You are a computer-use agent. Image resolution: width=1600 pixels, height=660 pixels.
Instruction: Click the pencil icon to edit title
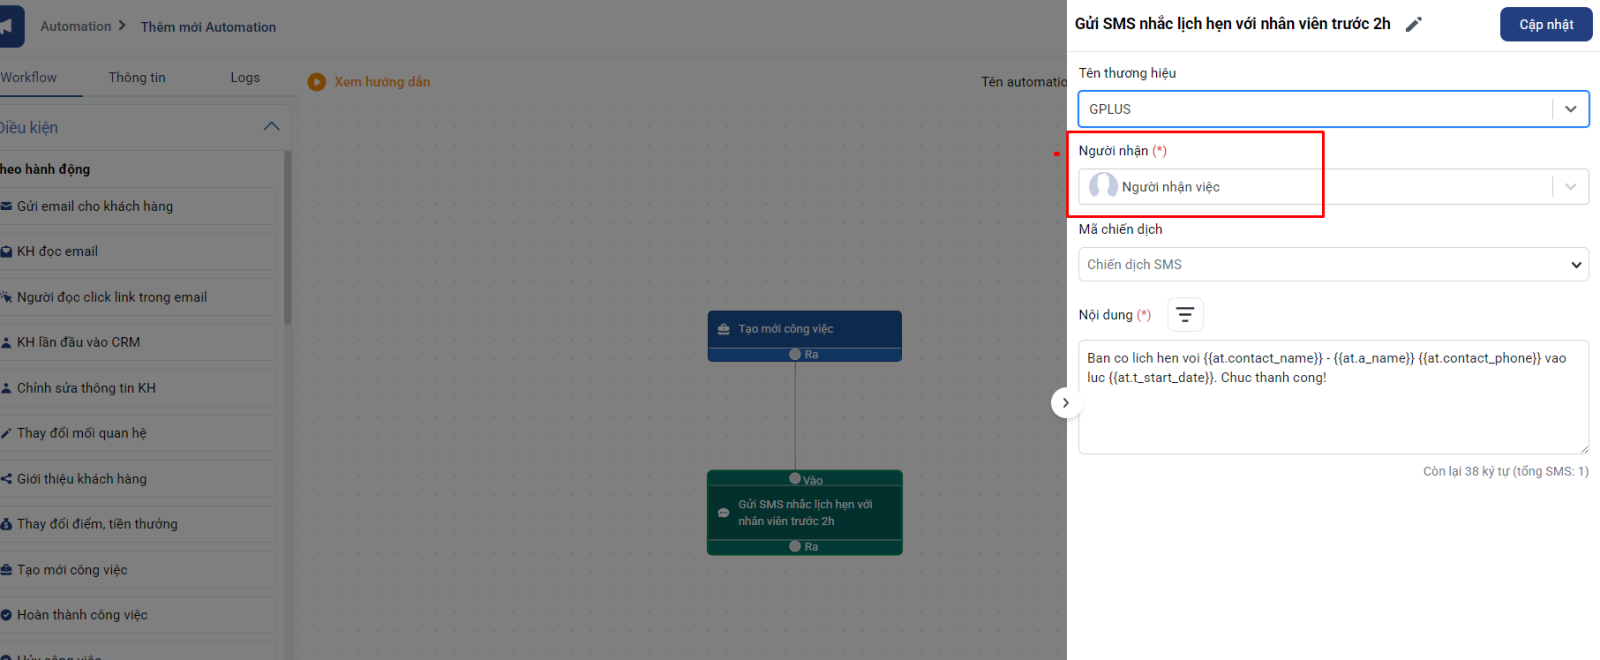click(1413, 25)
